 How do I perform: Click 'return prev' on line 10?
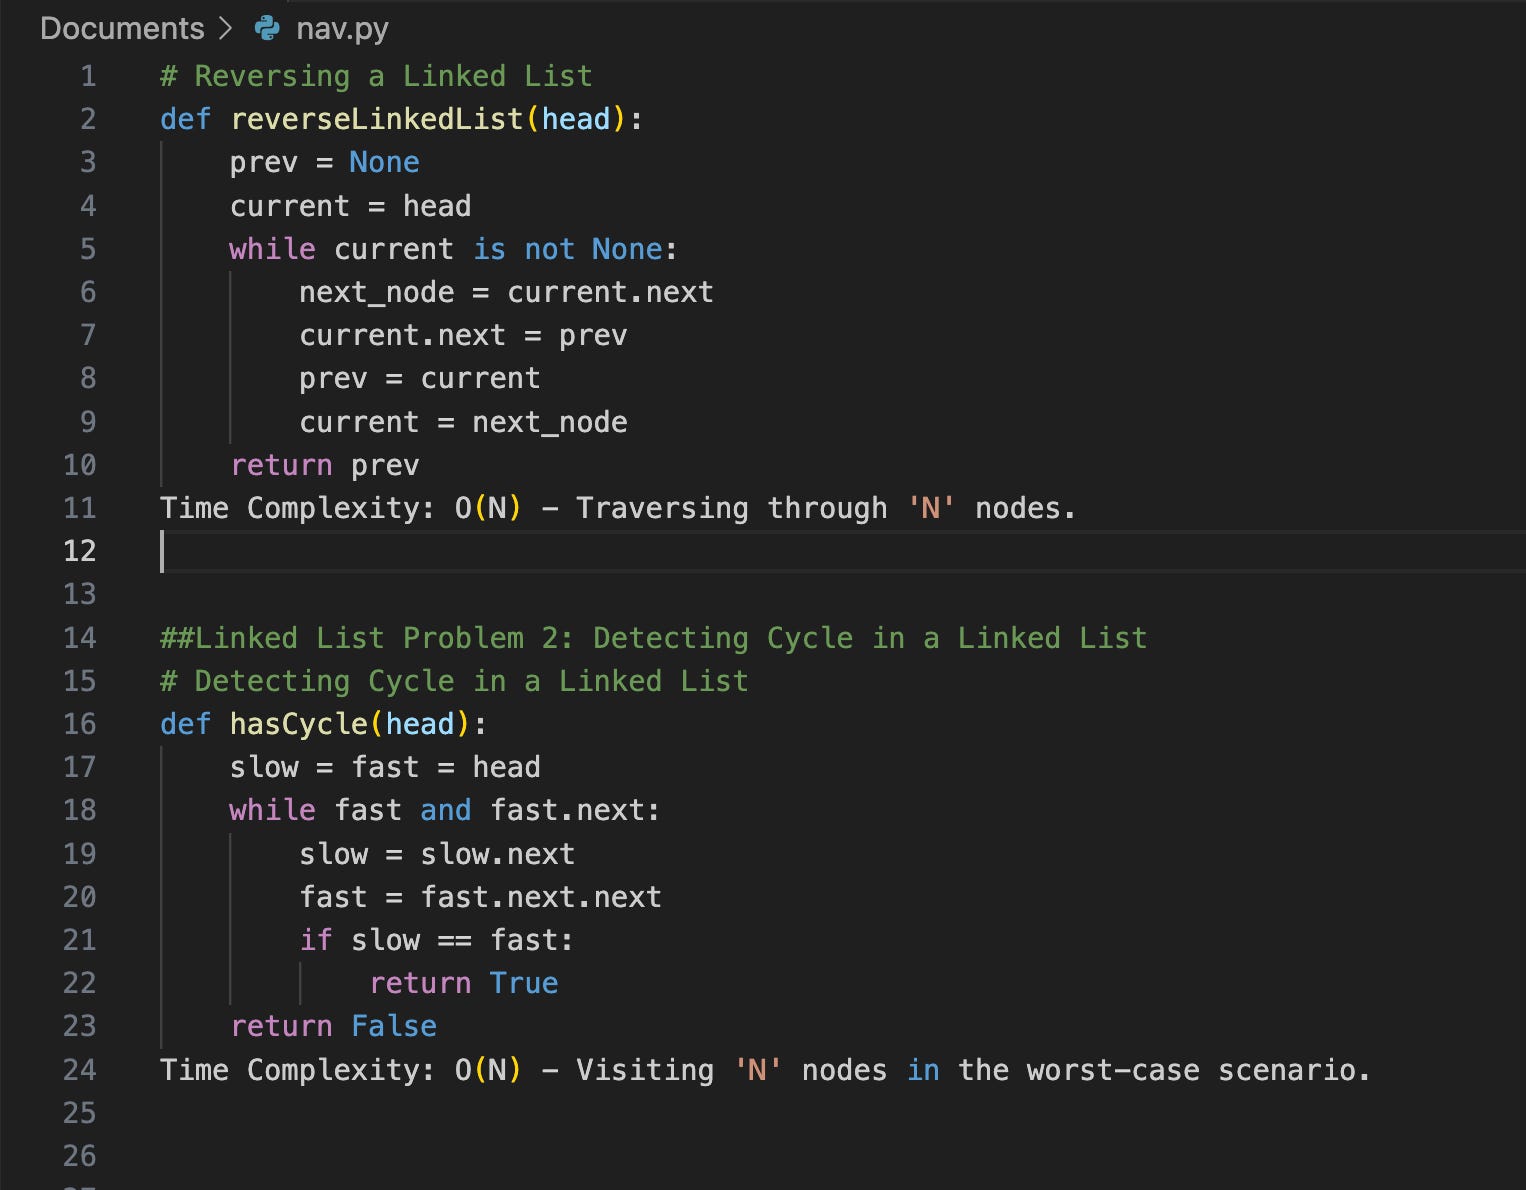point(324,465)
